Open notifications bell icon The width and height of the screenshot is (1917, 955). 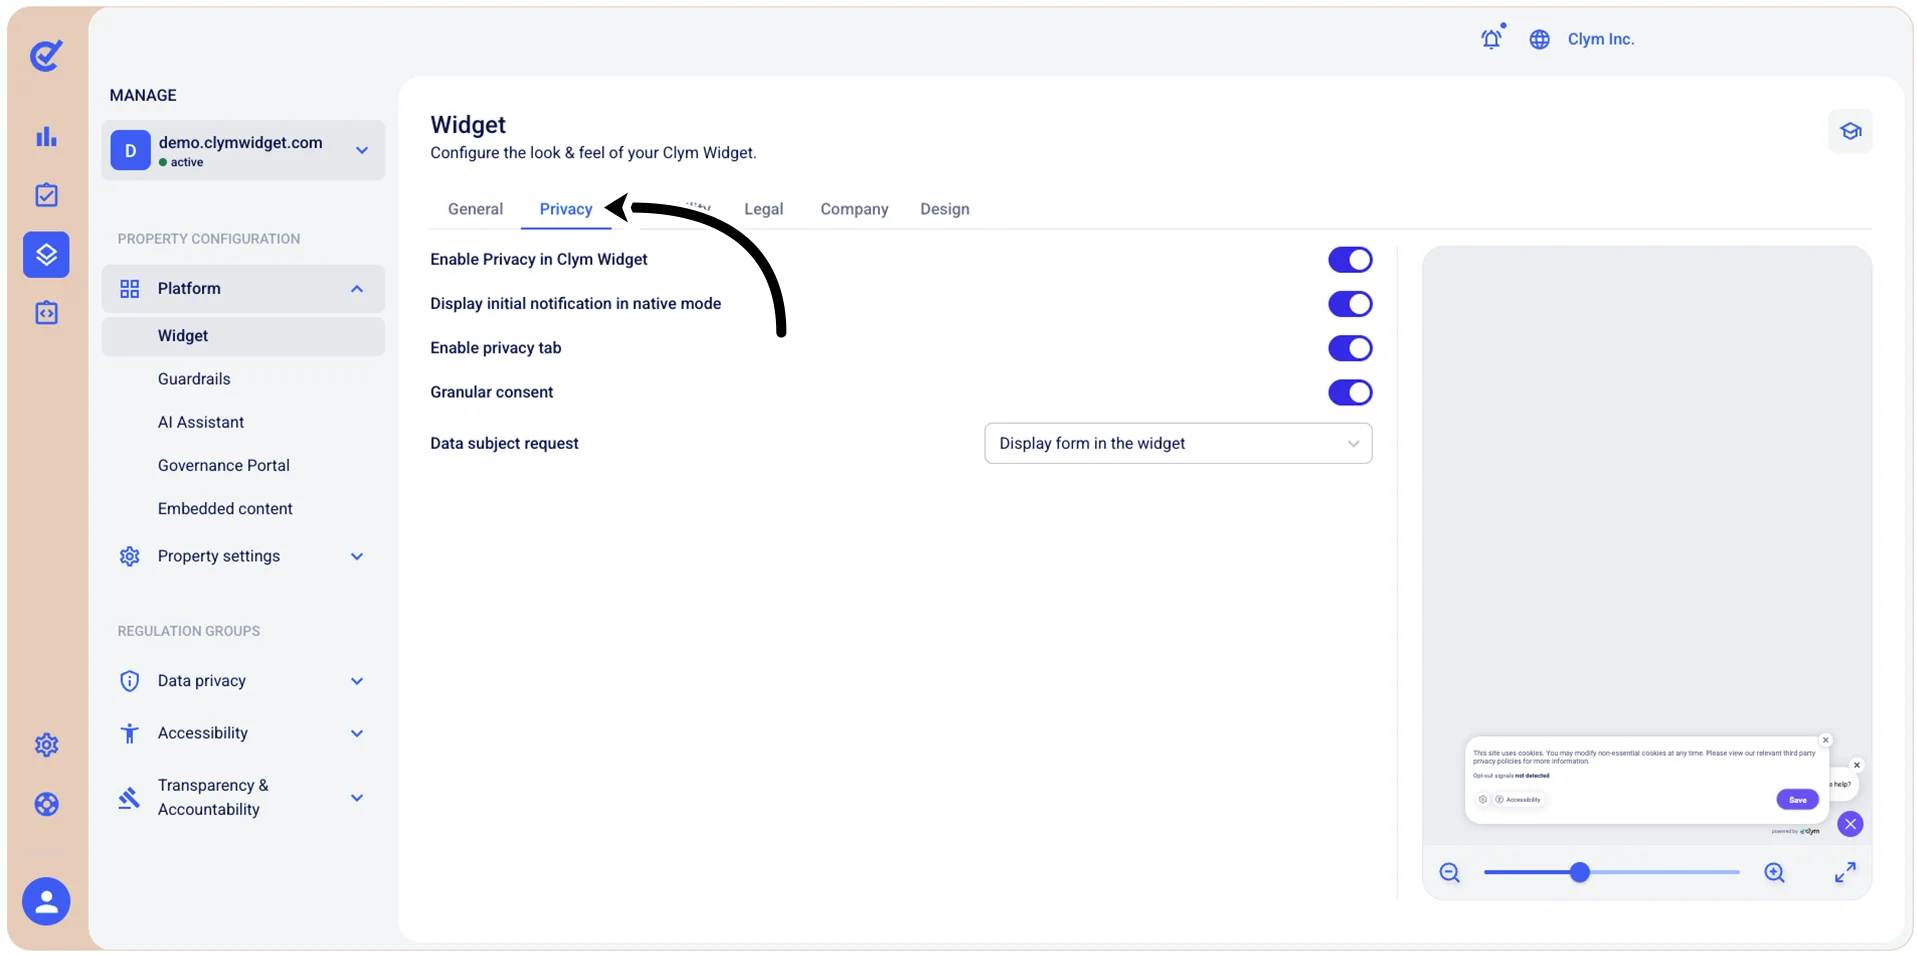click(1491, 39)
